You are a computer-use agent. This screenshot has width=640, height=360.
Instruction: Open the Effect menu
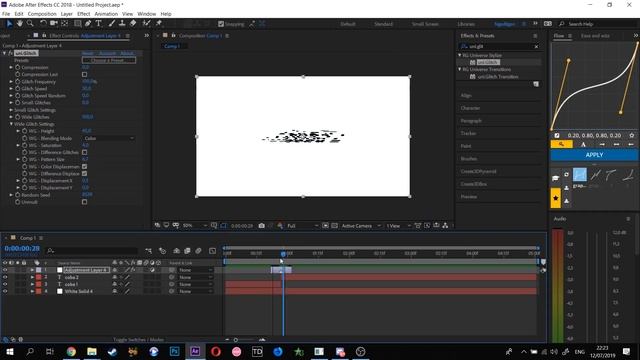pyautogui.click(x=83, y=14)
